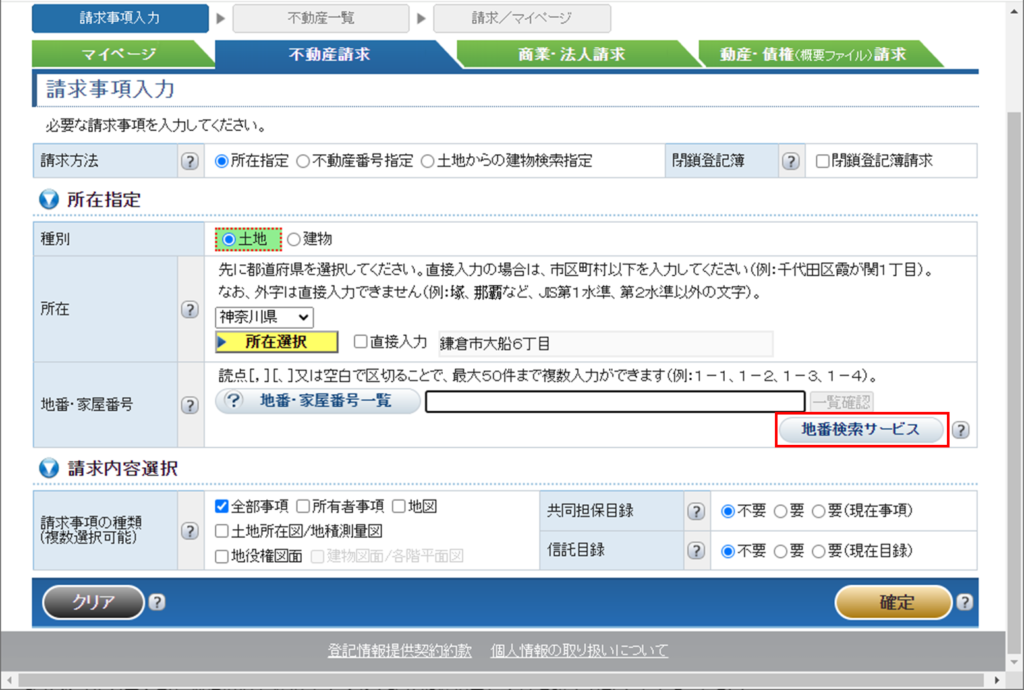Collapse the 所在指定 section header arrow
This screenshot has height=690, width=1024.
(x=48, y=200)
